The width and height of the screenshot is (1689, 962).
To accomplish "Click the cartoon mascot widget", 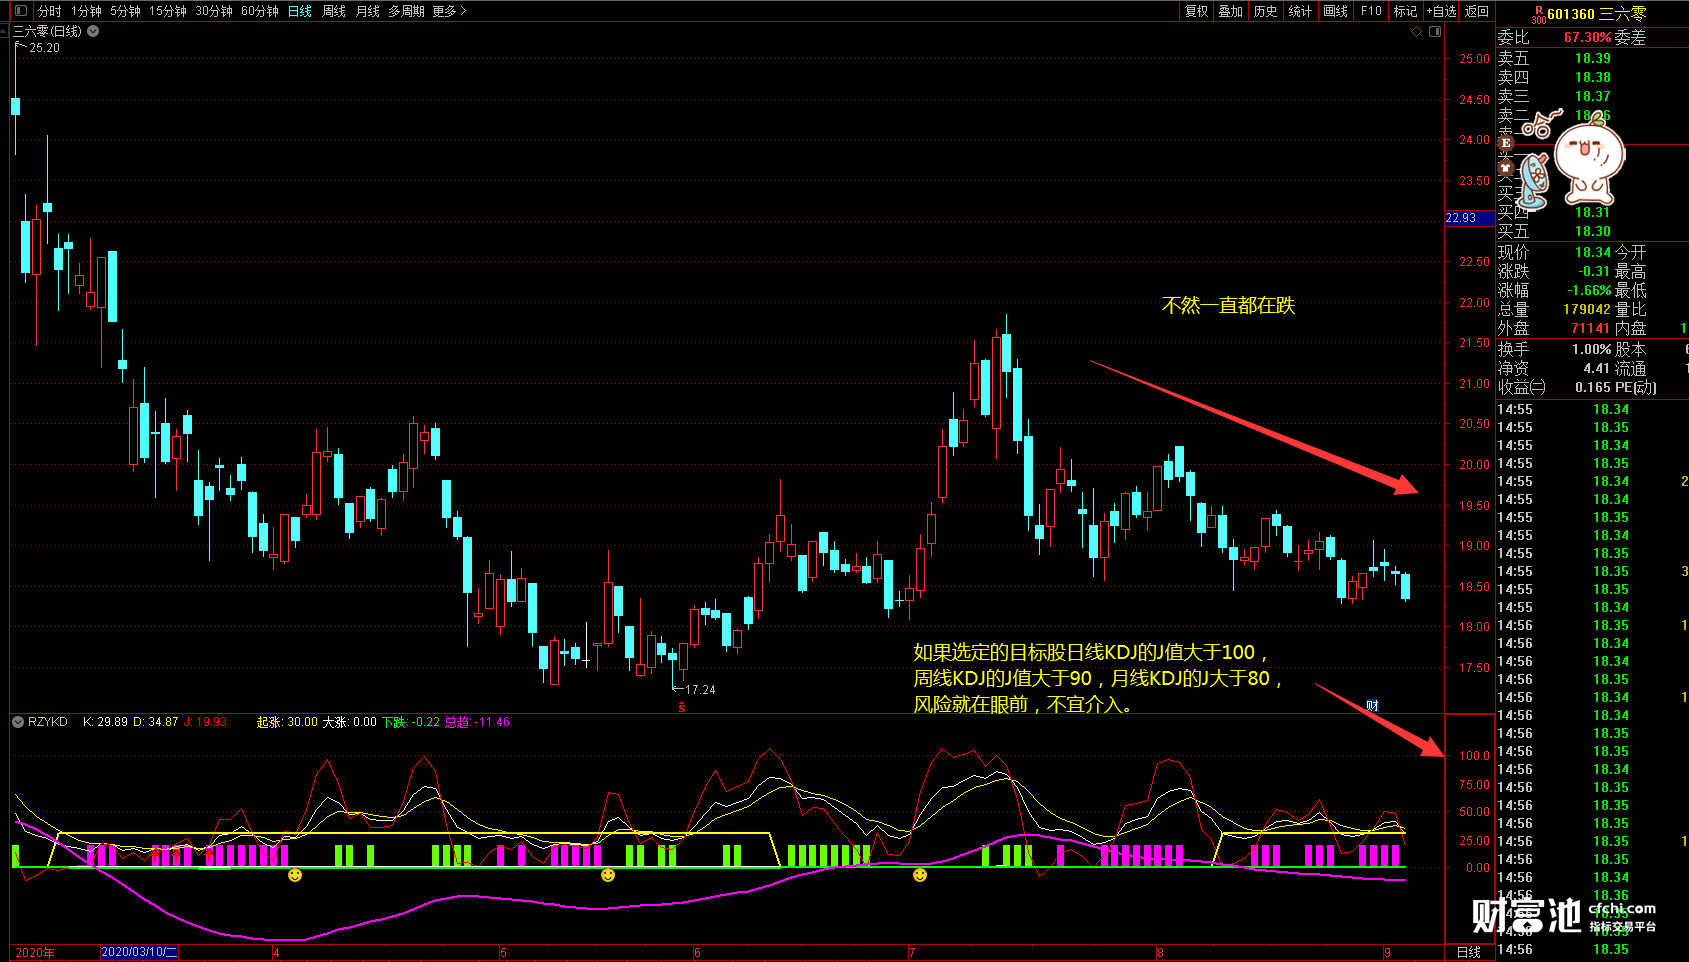I will pos(1589,159).
